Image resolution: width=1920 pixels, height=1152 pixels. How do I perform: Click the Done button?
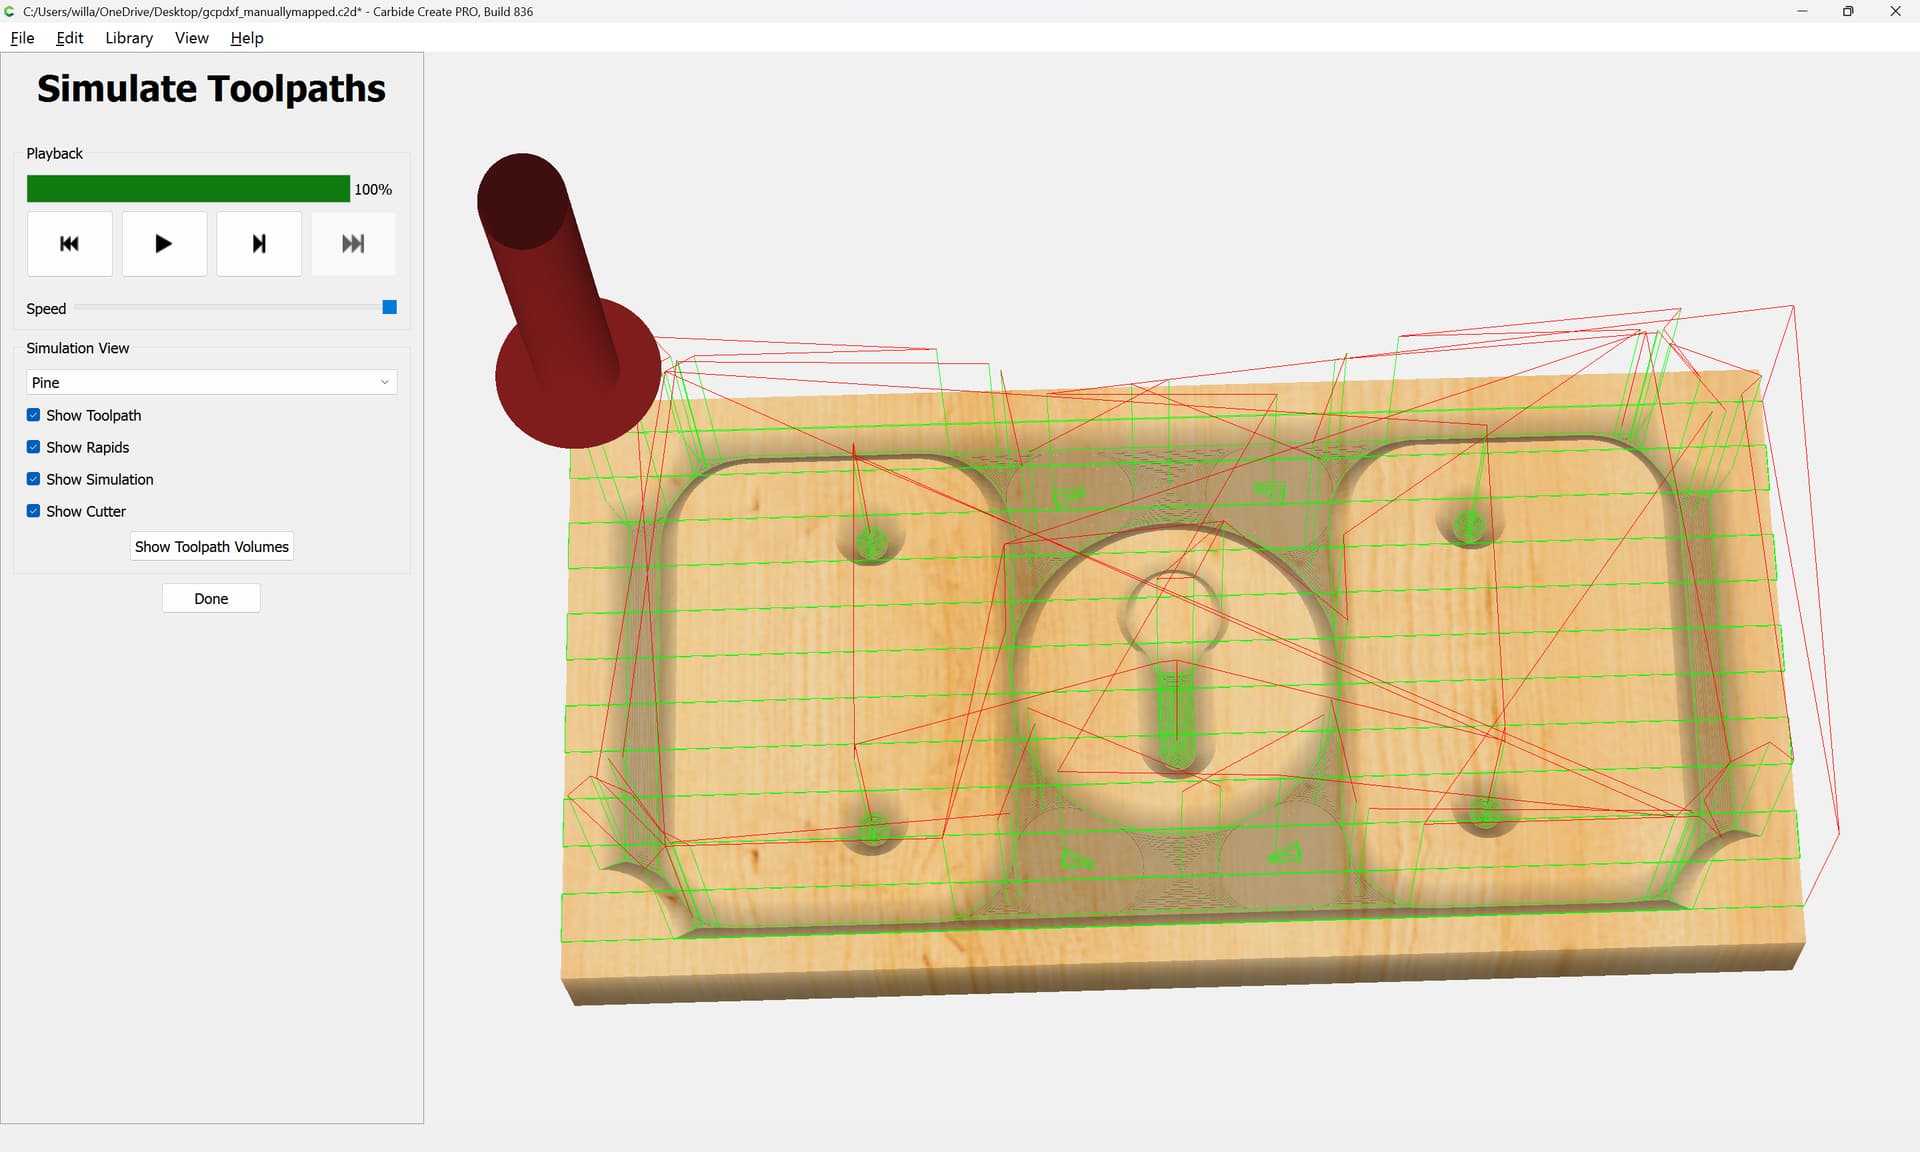click(211, 598)
